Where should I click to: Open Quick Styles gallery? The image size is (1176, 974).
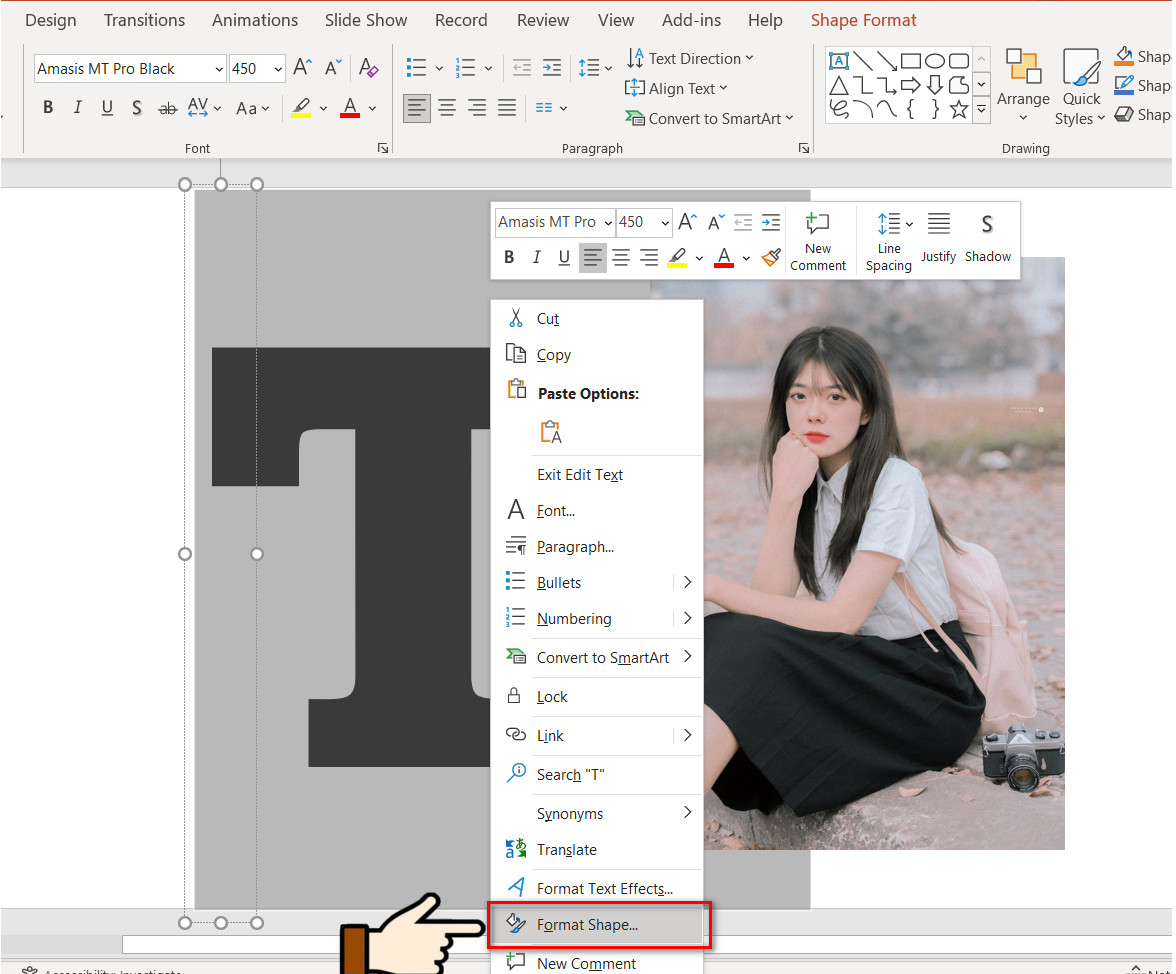1081,86
